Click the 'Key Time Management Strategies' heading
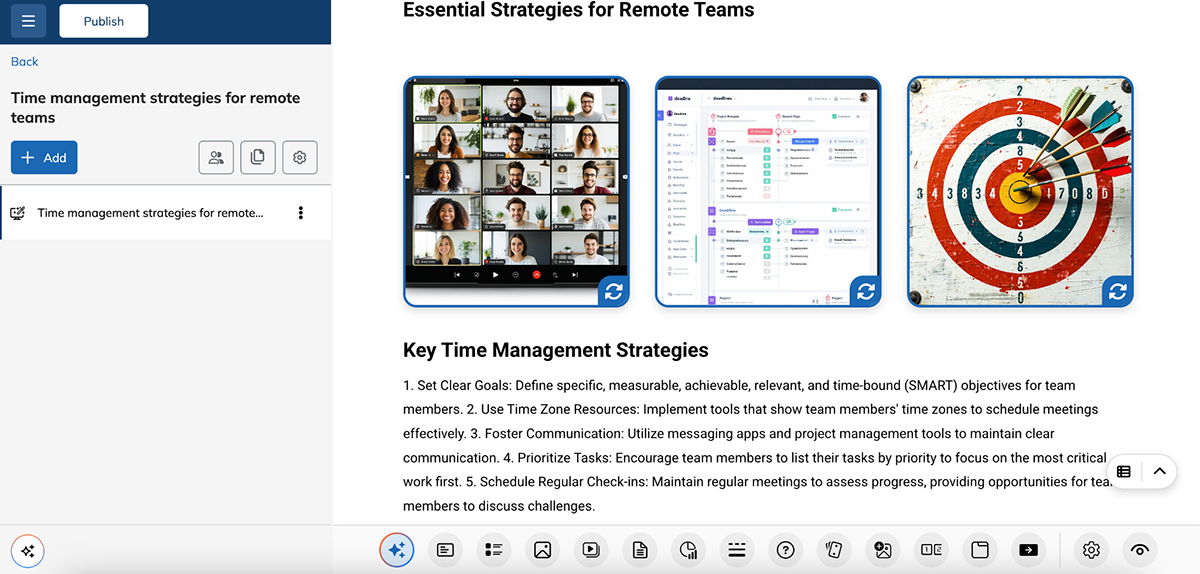The height and width of the screenshot is (574, 1200). click(556, 350)
